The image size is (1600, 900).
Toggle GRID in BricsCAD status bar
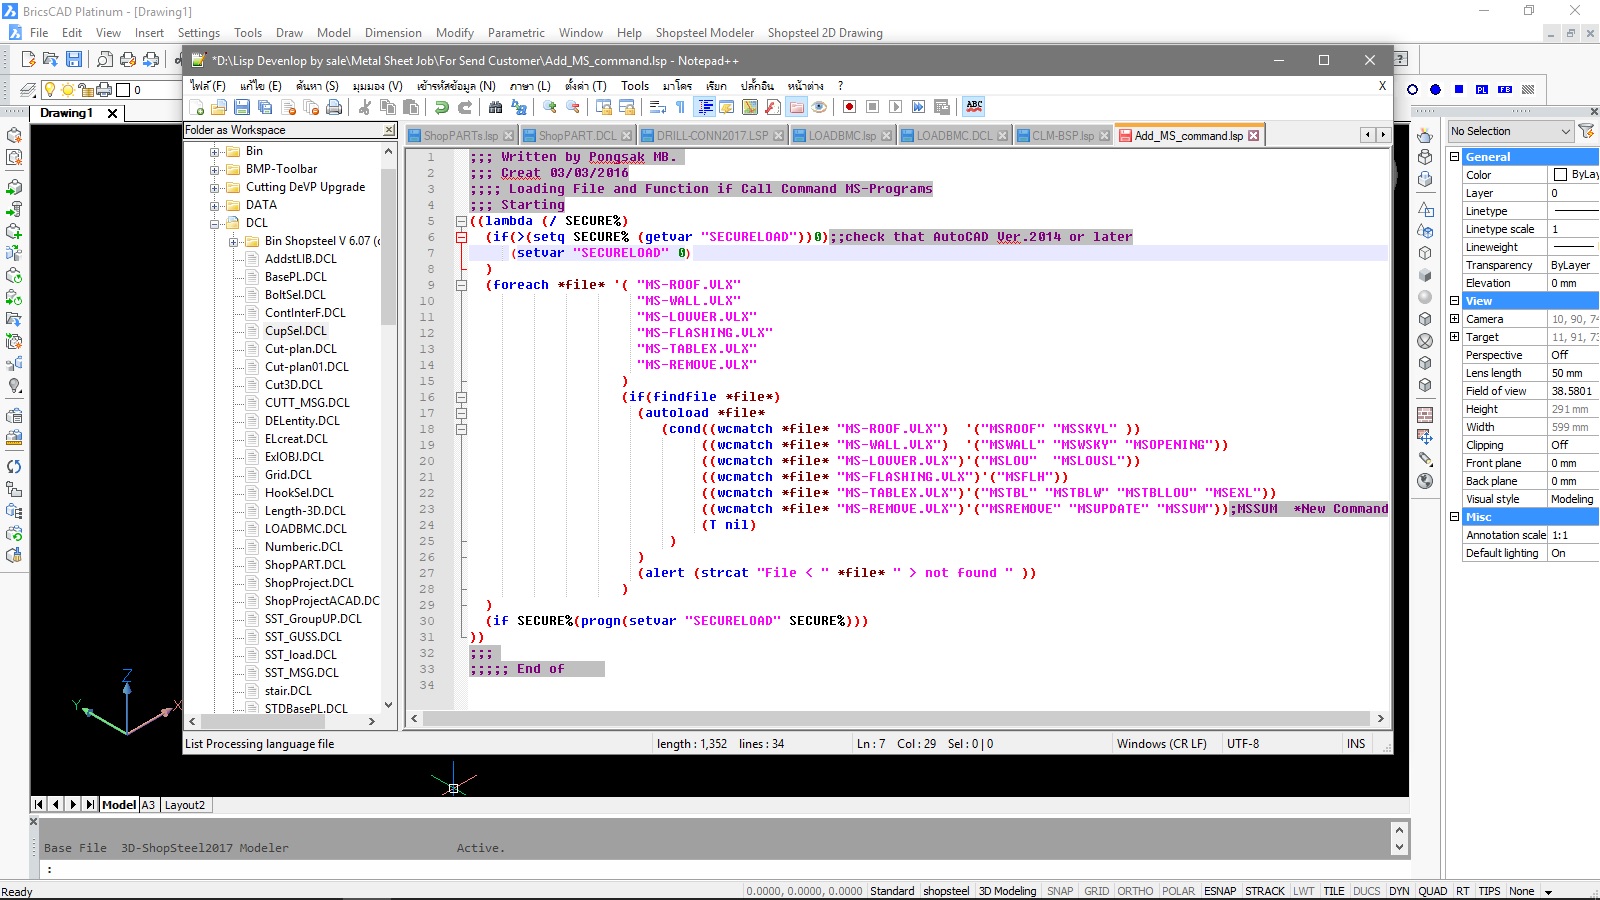[1097, 891]
